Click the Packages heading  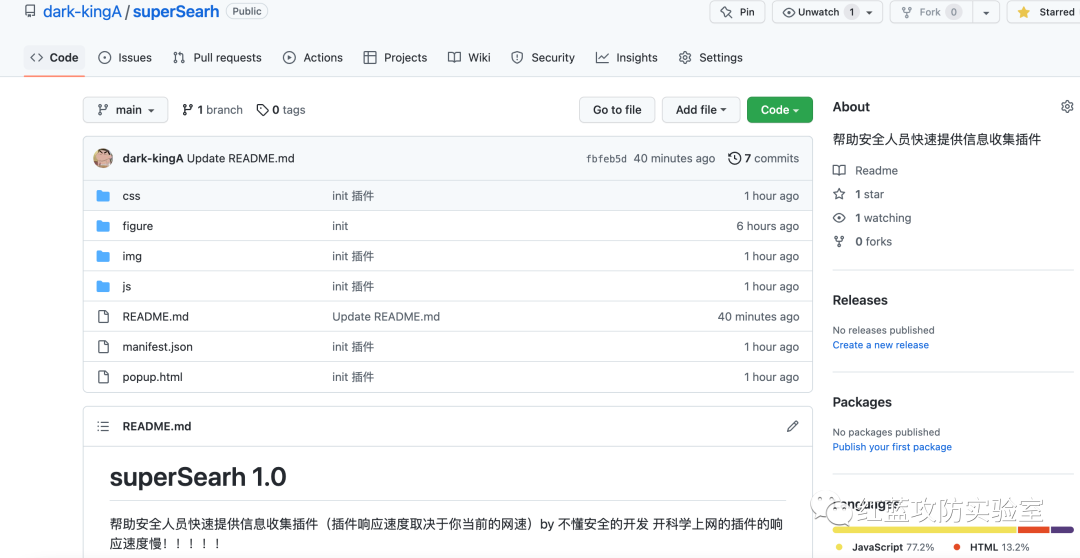[862, 402]
